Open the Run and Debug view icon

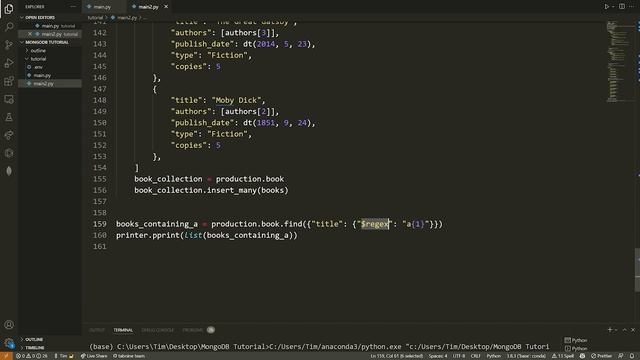[x=9, y=63]
